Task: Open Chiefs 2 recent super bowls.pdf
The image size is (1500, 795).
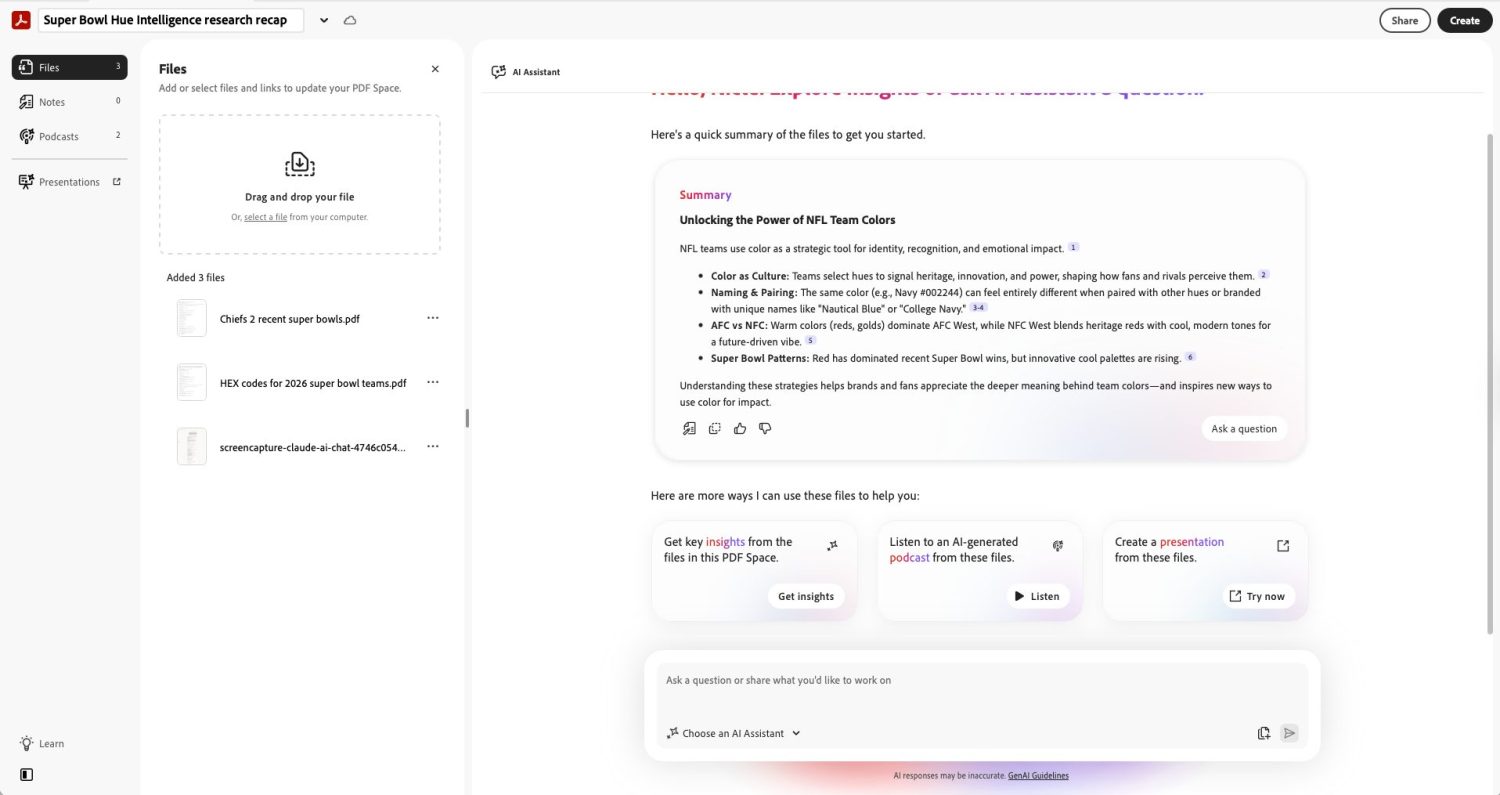Action: point(290,319)
